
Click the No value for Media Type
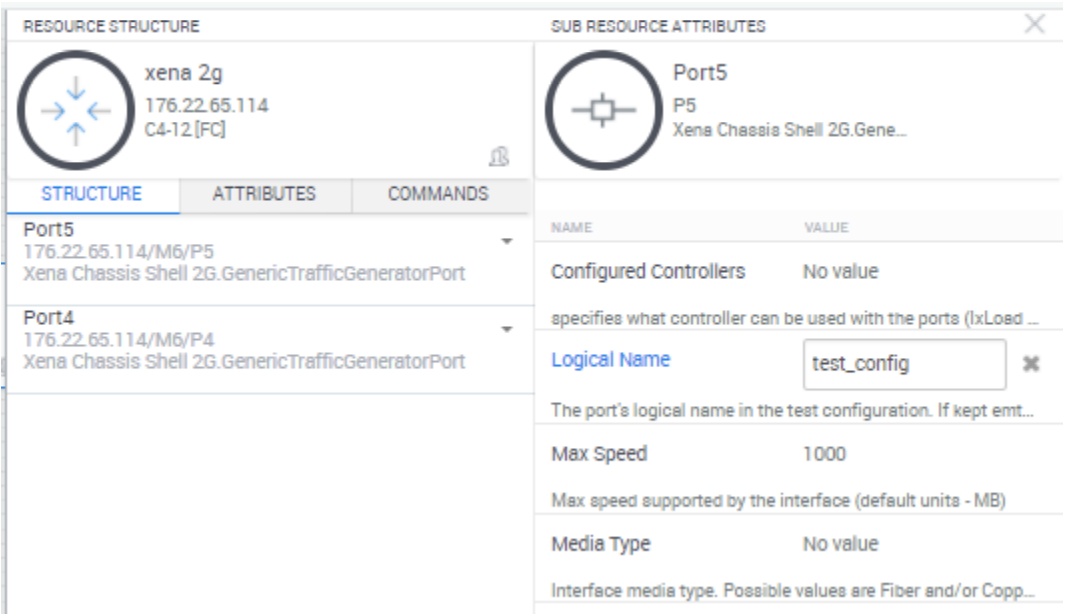click(841, 543)
